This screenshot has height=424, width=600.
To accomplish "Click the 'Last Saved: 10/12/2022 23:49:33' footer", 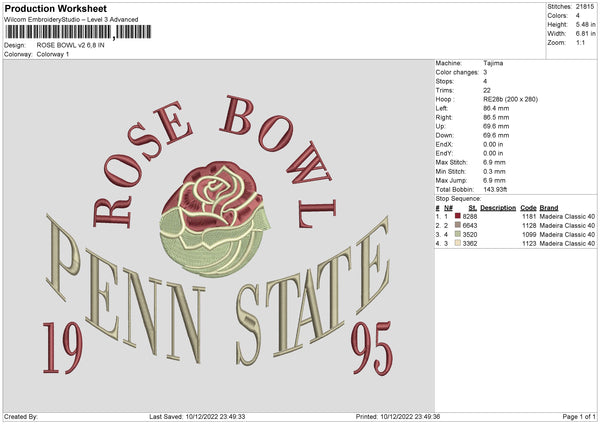I will (x=197, y=416).
